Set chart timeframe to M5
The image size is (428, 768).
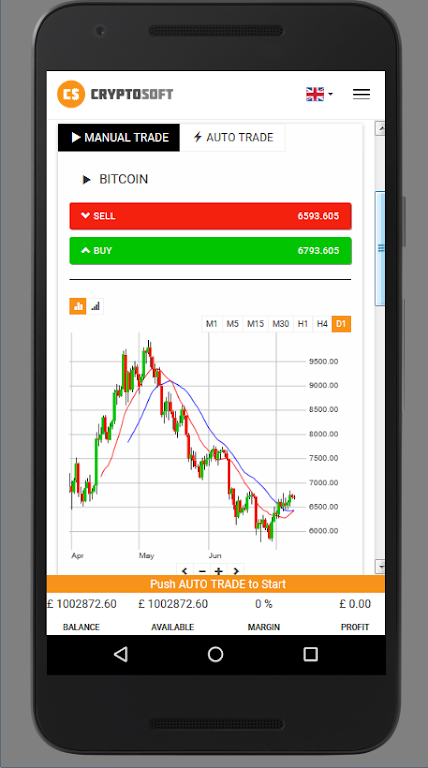[x=233, y=324]
